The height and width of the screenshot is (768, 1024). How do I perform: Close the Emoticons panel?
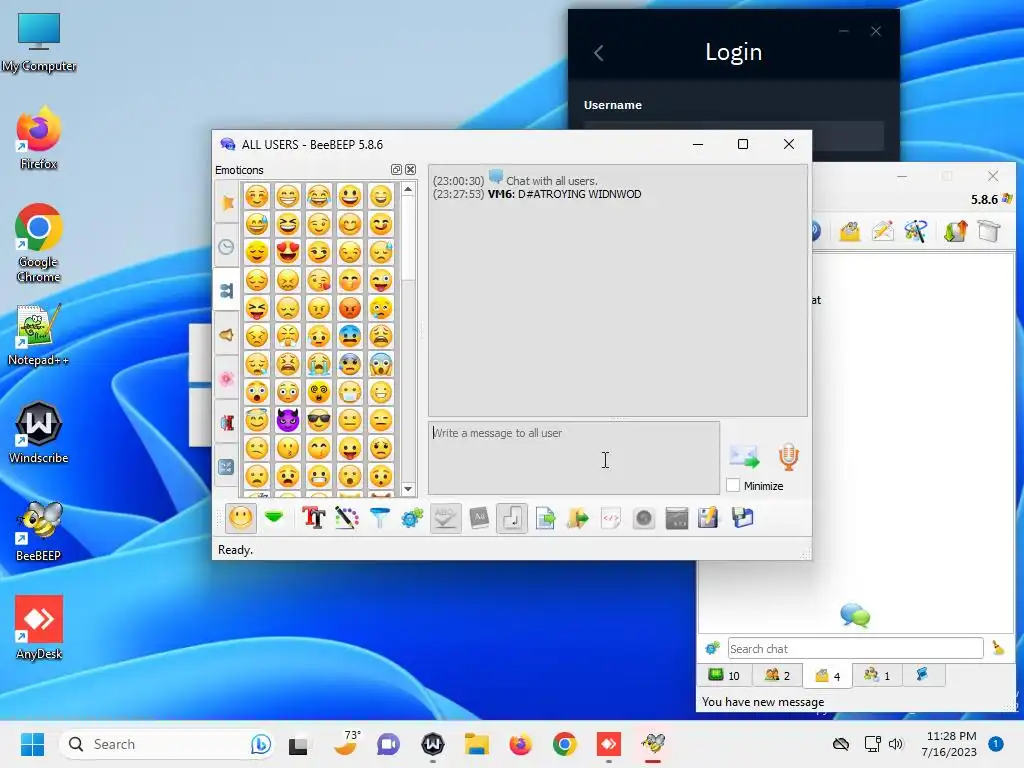(410, 170)
